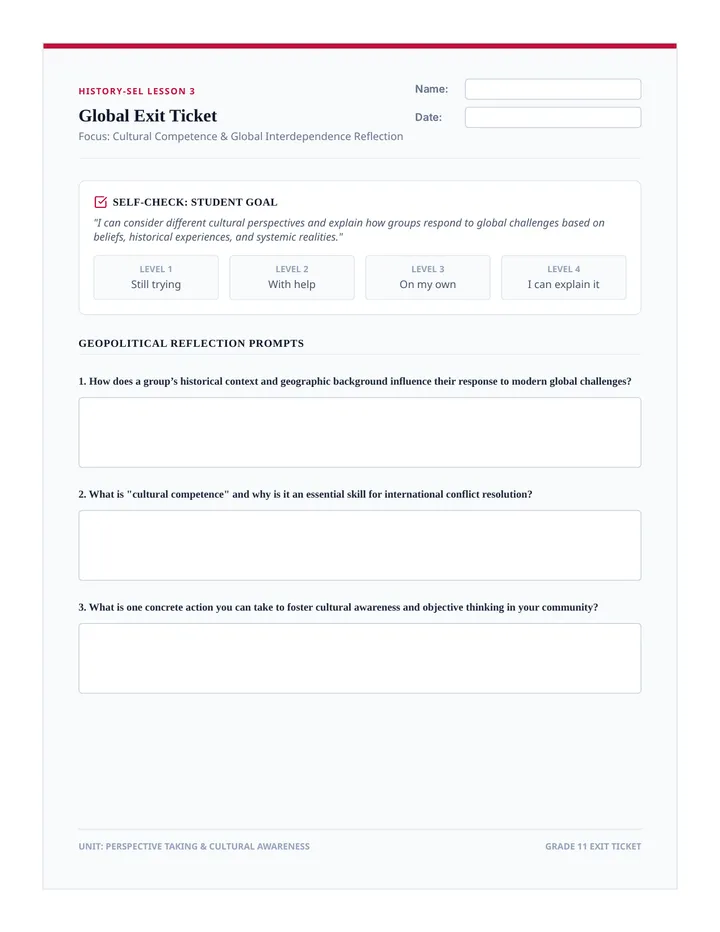
Task: Click answer box for question 1
Action: tap(360, 432)
